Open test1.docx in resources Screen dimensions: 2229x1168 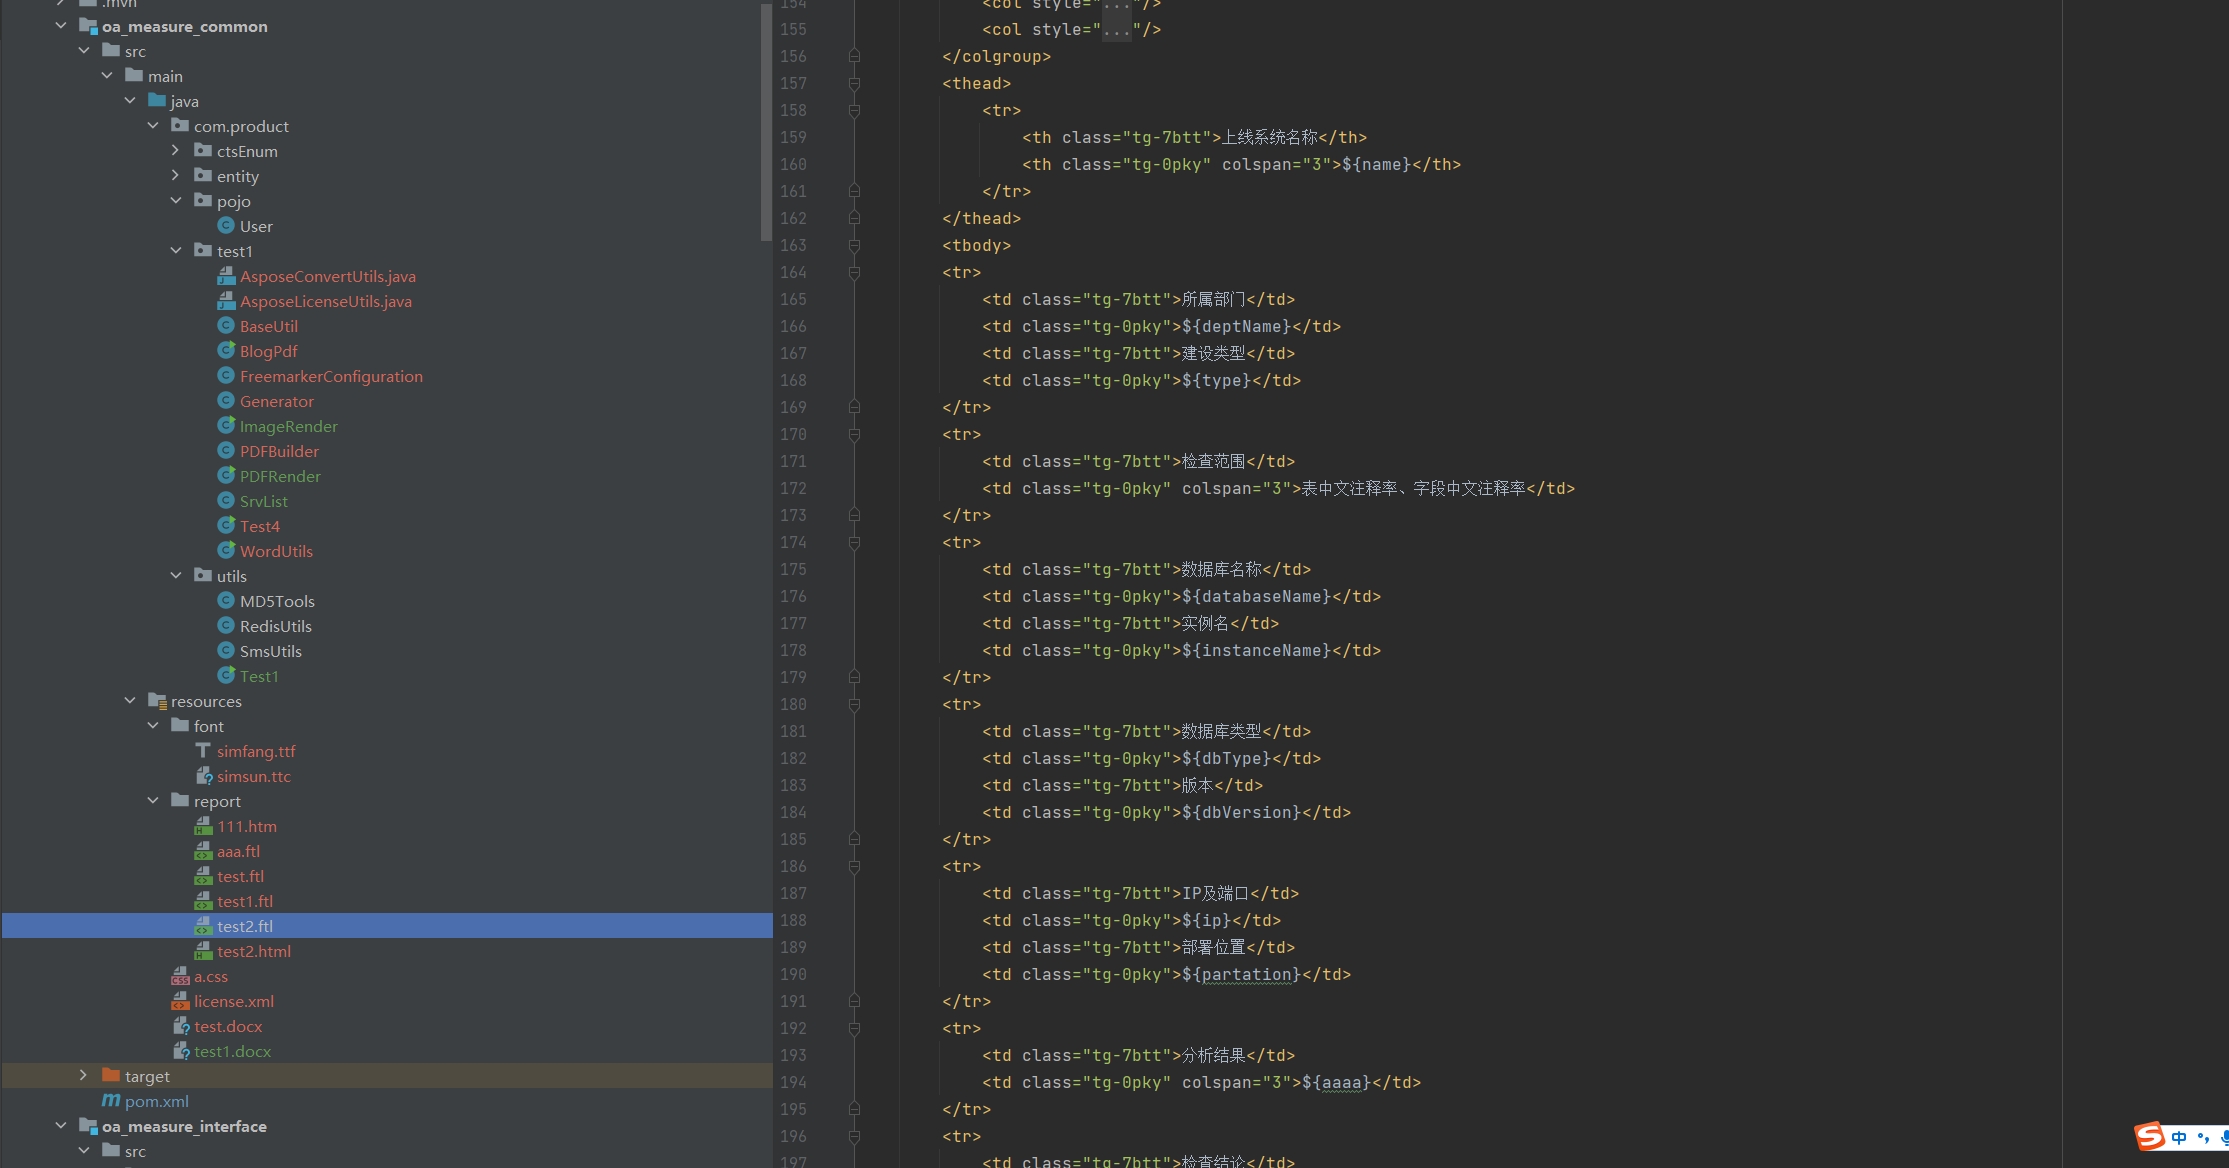point(232,1051)
